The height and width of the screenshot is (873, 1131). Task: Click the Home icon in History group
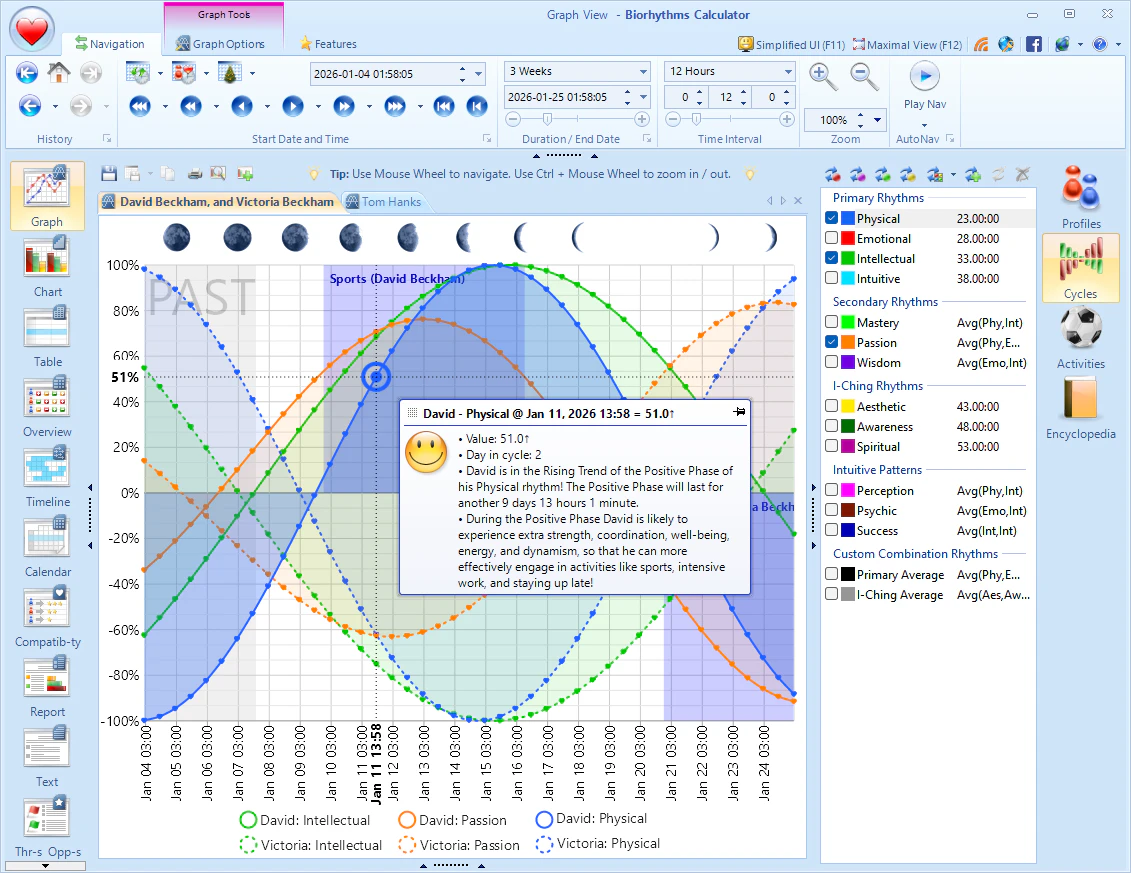pyautogui.click(x=58, y=72)
